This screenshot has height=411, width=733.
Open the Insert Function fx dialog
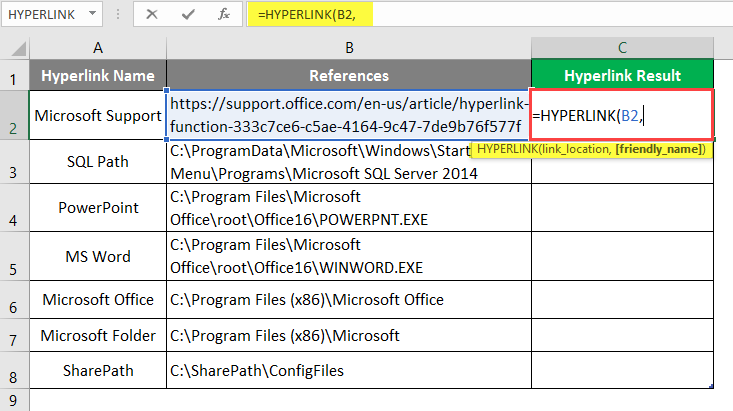[224, 14]
